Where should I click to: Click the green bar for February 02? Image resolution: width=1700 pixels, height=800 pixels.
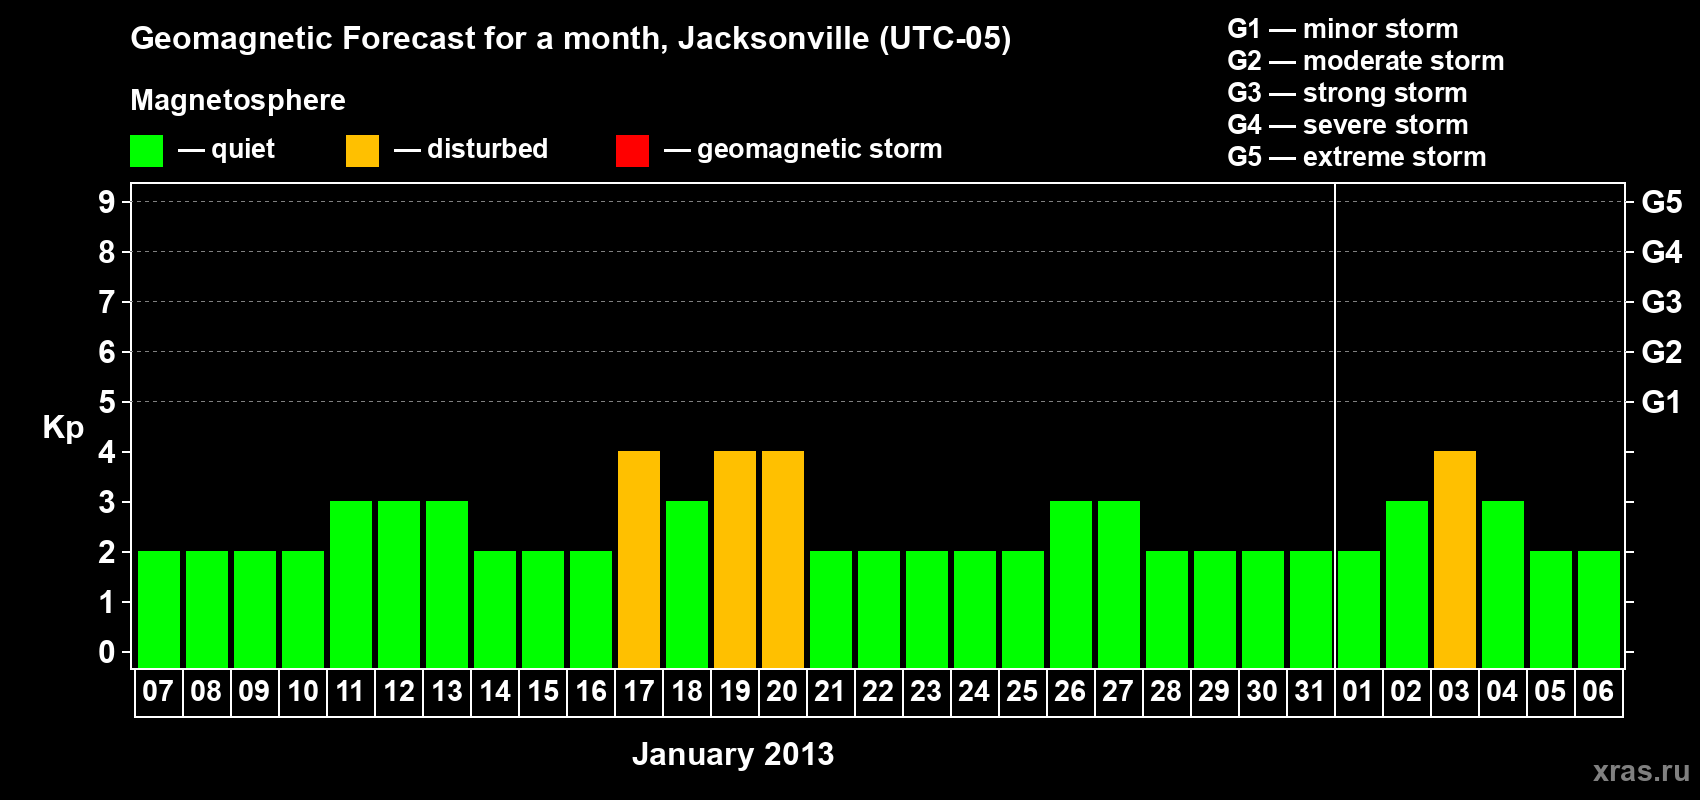(x=1407, y=584)
